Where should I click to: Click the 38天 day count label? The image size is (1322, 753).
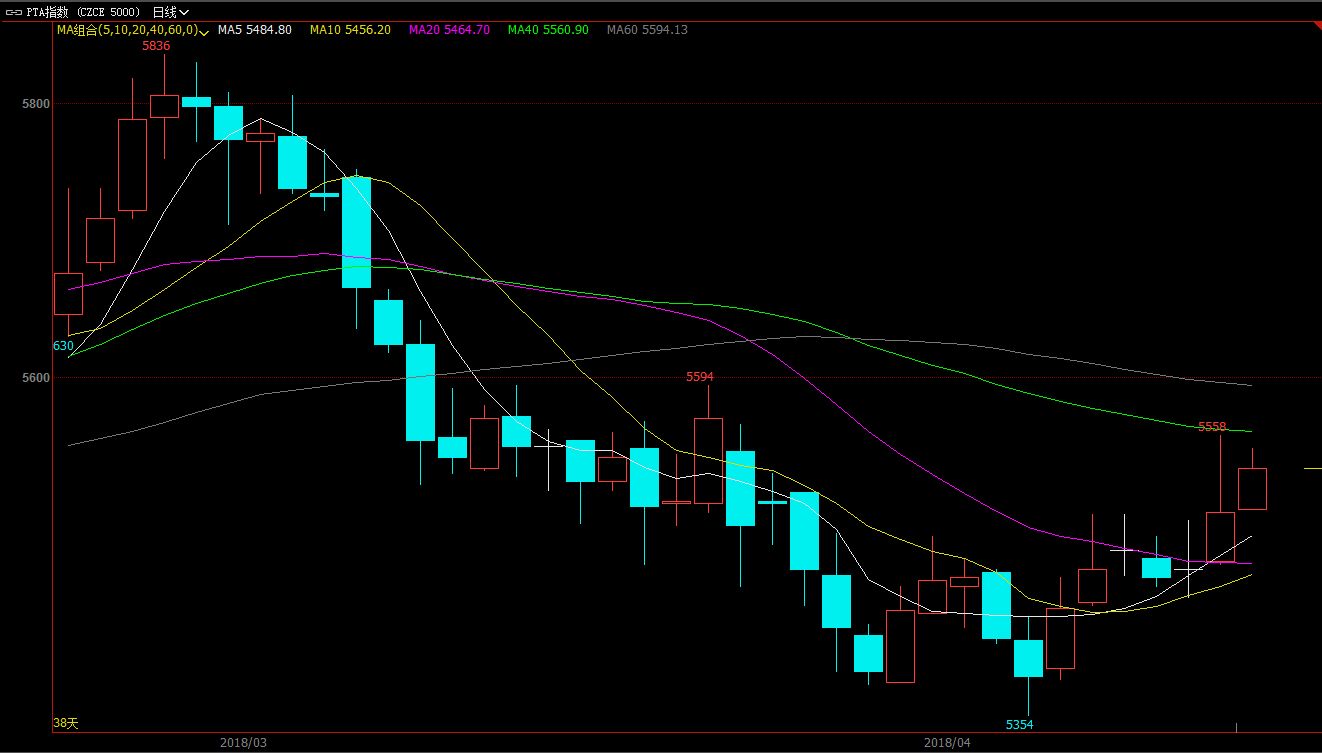[65, 722]
